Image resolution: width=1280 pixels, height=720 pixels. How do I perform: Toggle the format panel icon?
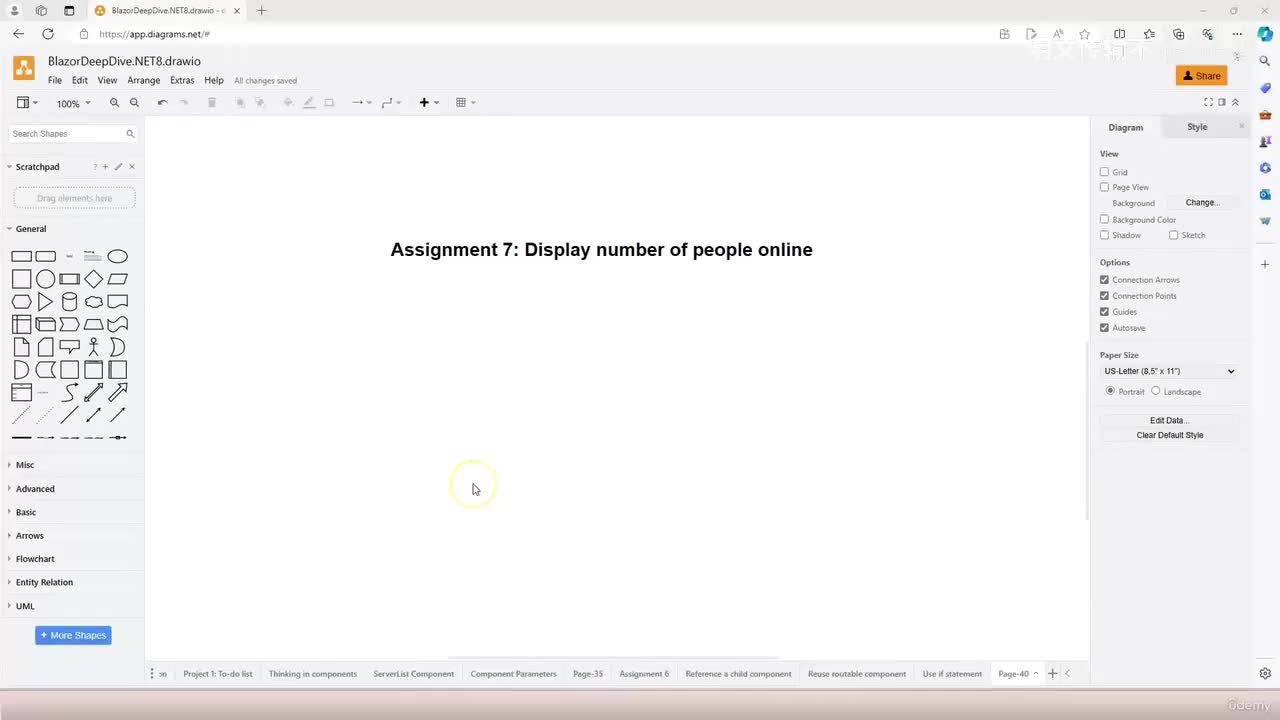[1221, 102]
